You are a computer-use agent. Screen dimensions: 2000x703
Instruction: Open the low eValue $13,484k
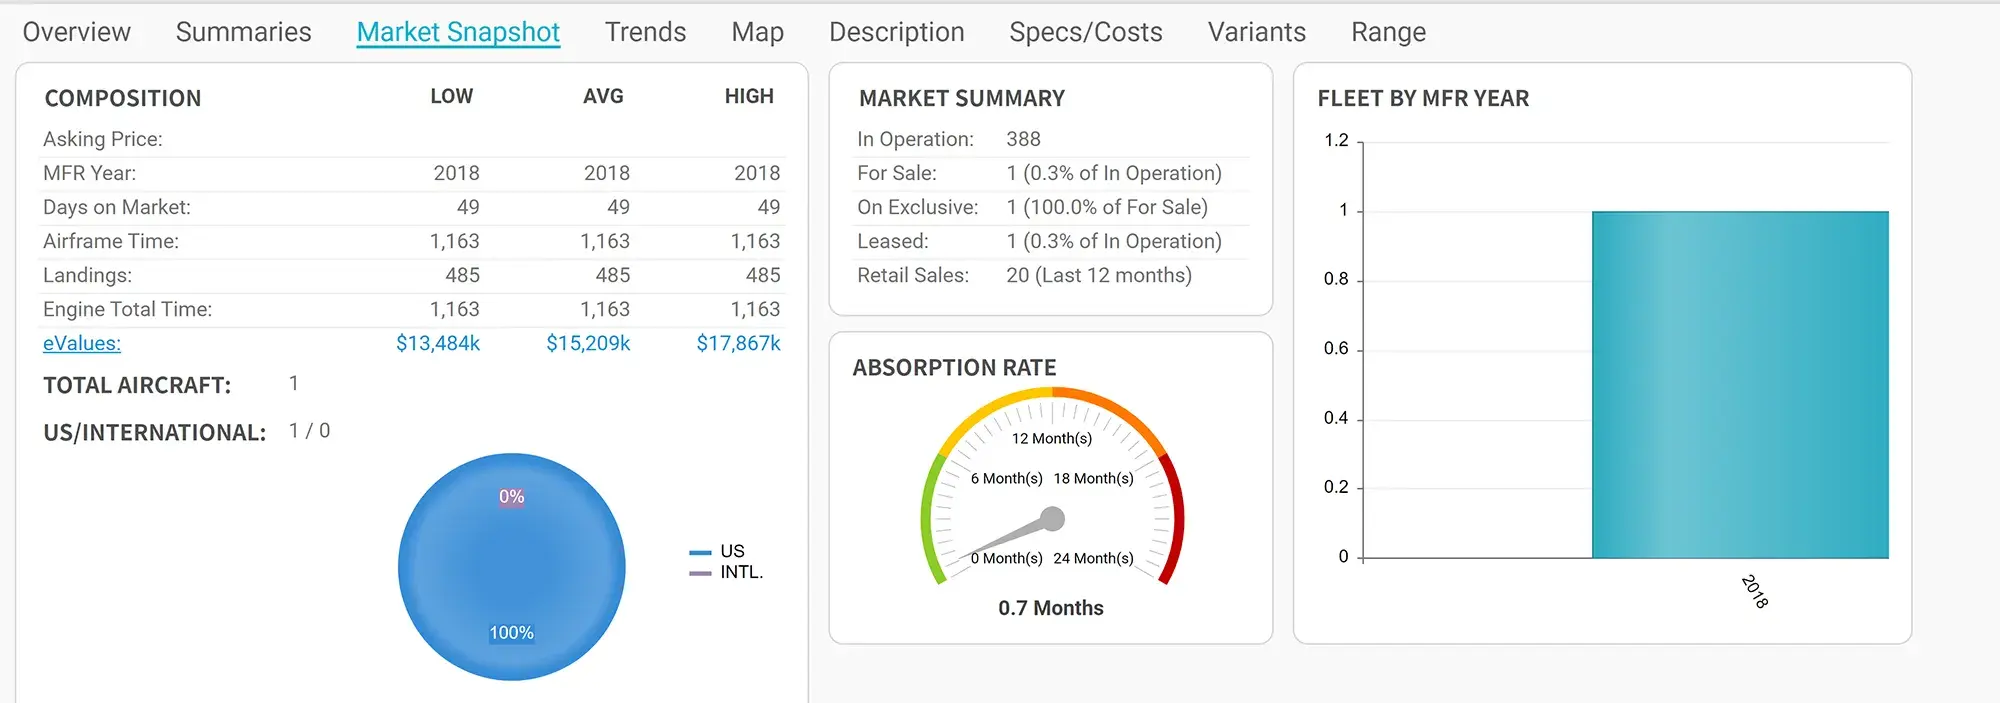pos(437,343)
